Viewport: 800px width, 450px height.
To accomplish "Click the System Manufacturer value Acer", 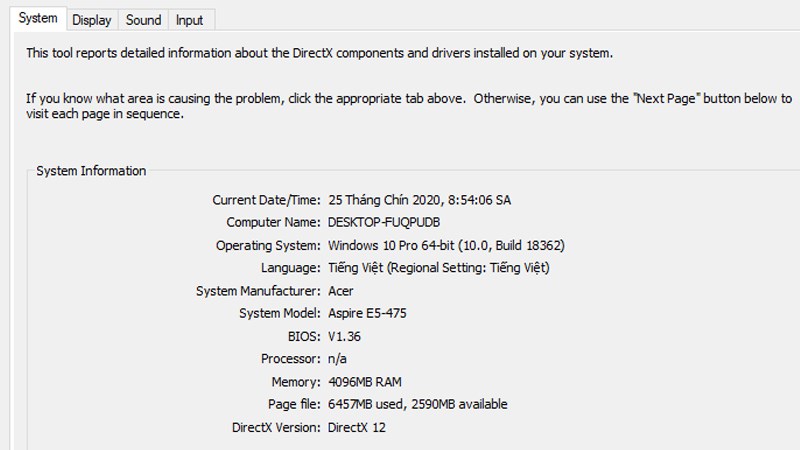I will (x=342, y=291).
